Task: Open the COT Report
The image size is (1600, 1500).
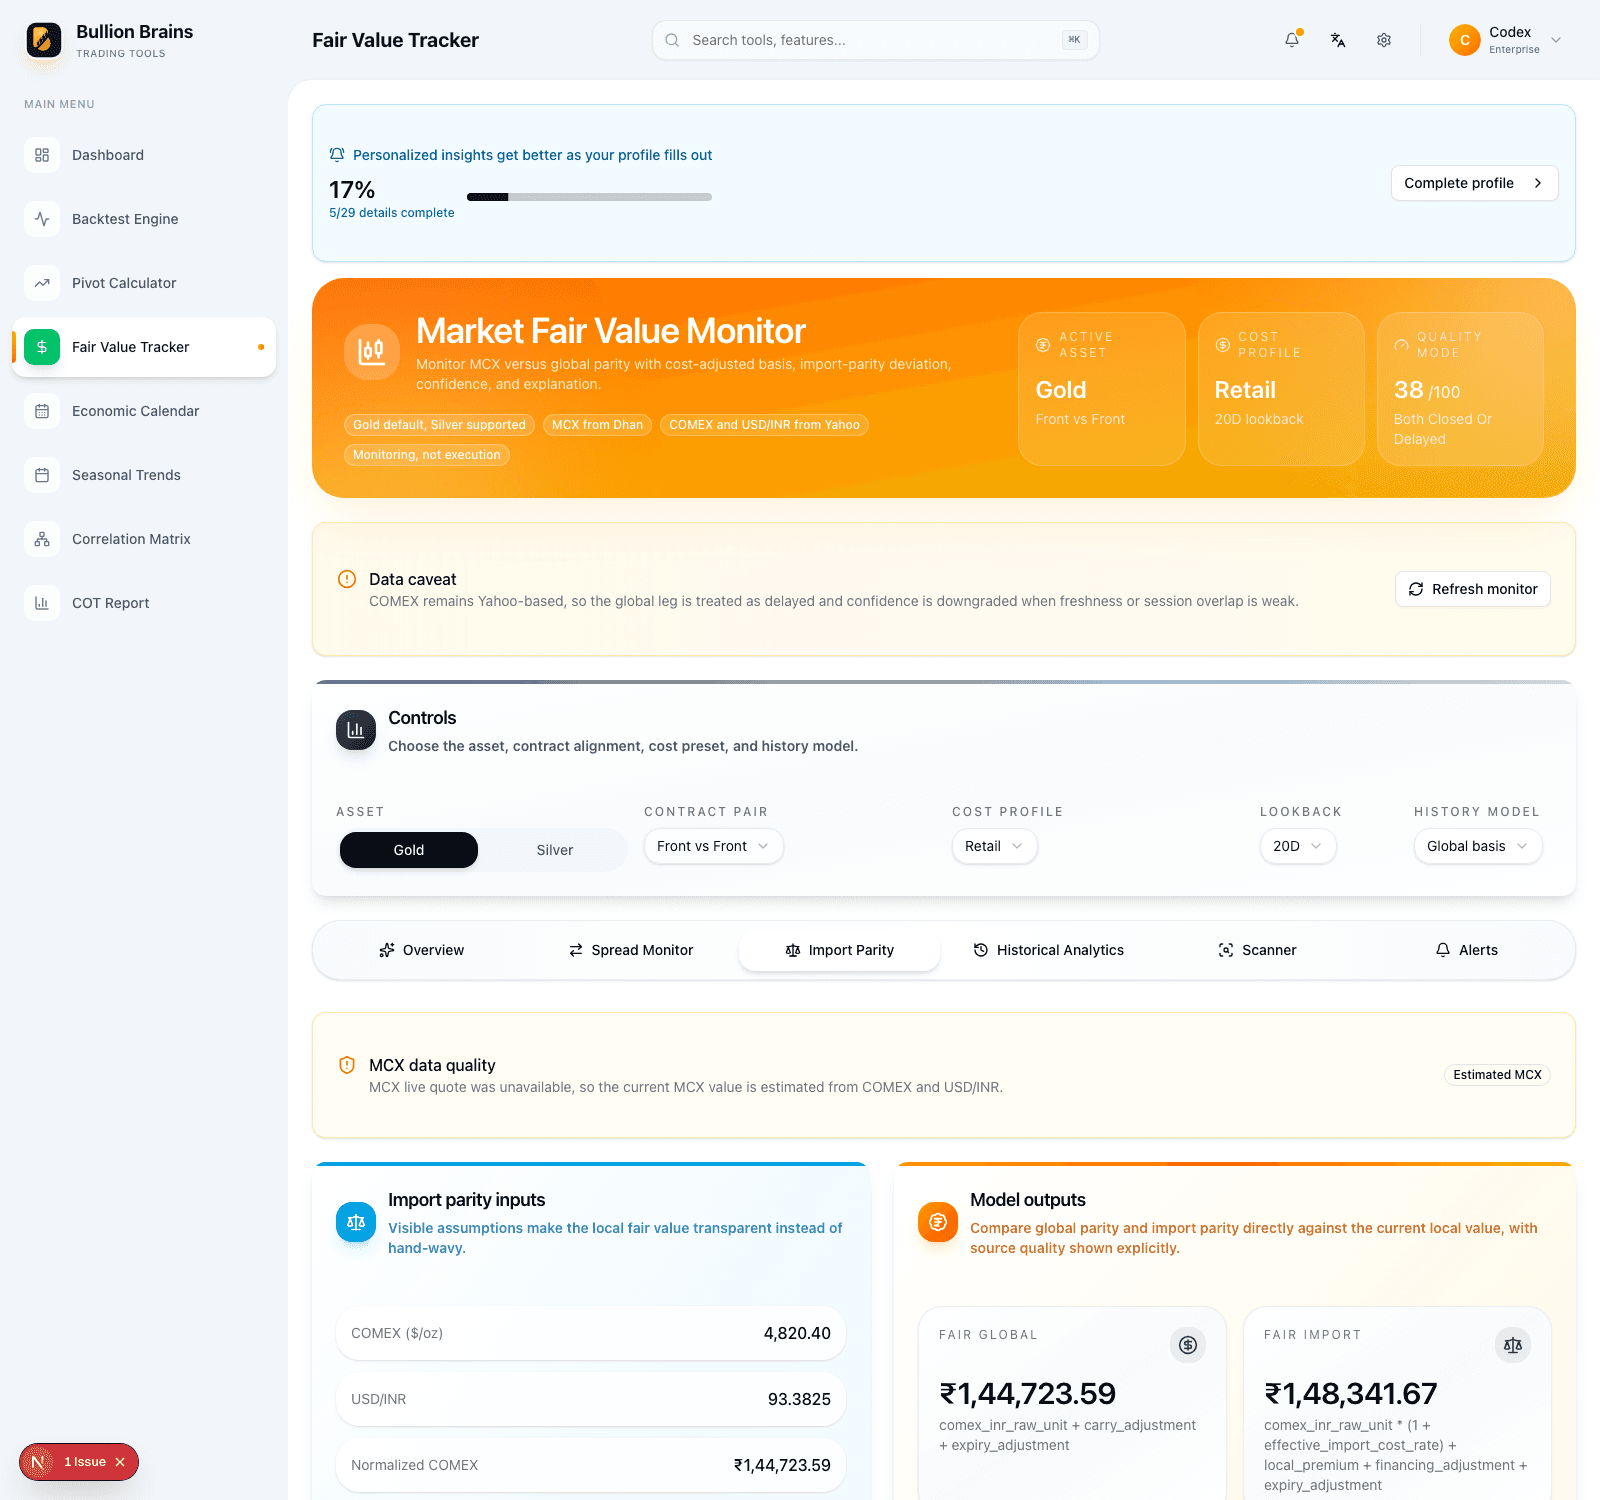Action: (x=109, y=603)
